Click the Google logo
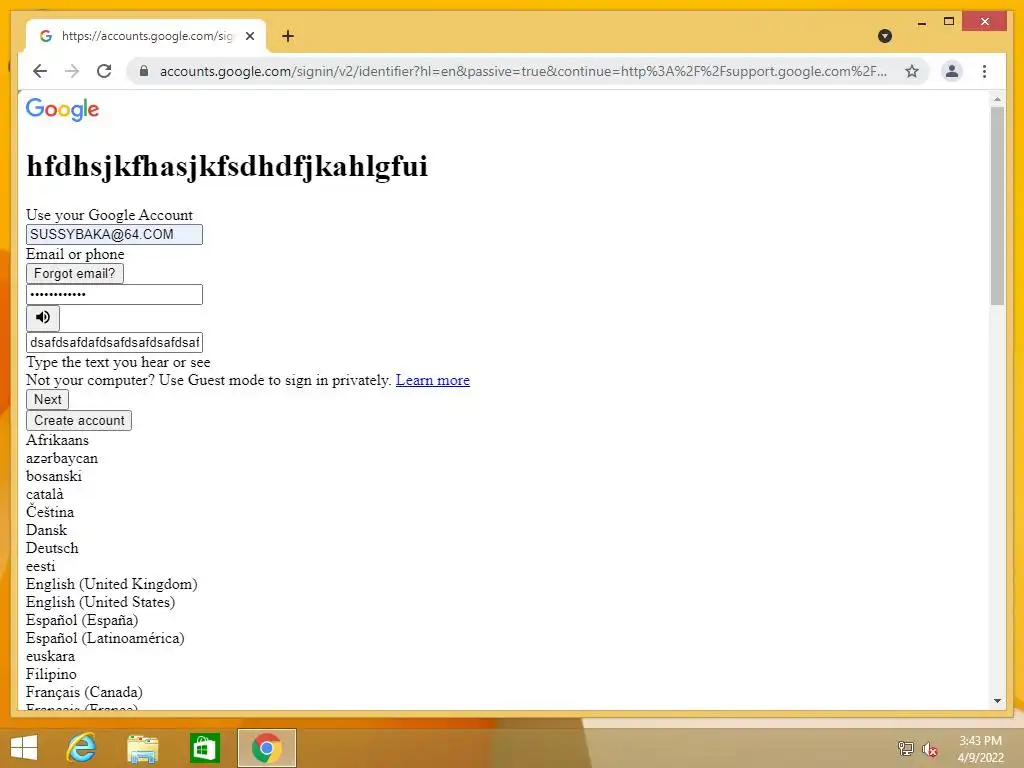Viewport: 1024px width, 768px height. pos(63,110)
